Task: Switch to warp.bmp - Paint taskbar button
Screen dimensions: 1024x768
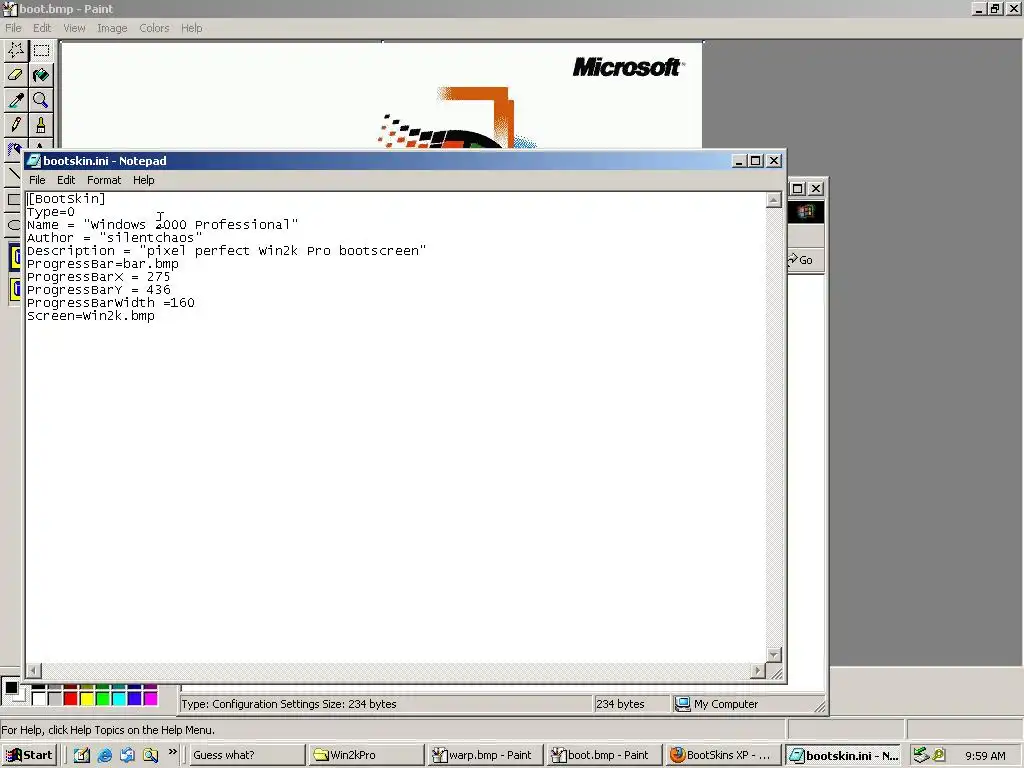Action: pos(485,755)
